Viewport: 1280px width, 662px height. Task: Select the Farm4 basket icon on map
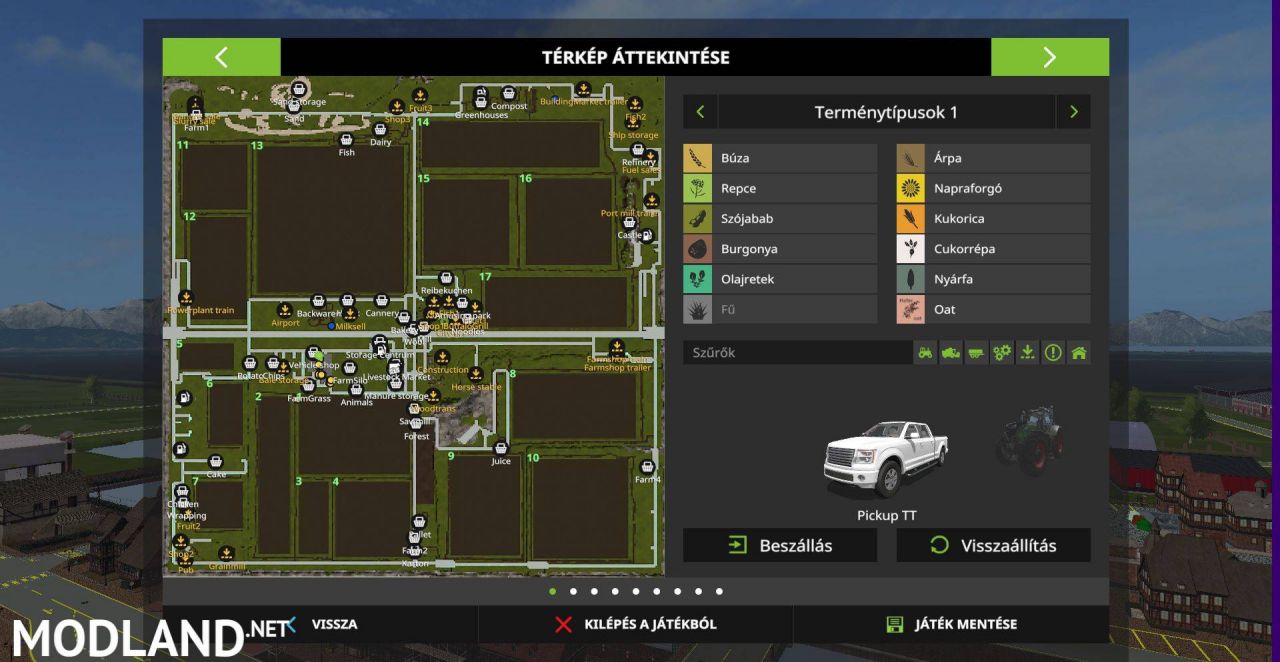tap(648, 467)
